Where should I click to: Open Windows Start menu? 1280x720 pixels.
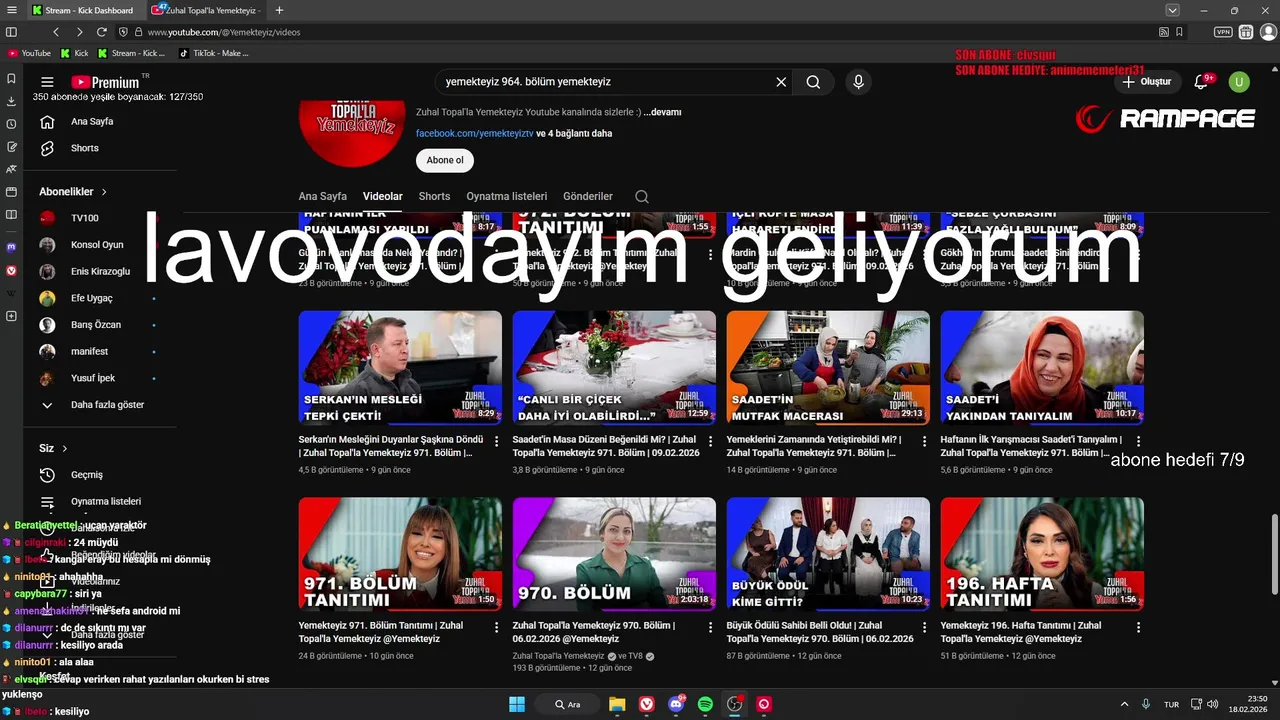coord(517,704)
